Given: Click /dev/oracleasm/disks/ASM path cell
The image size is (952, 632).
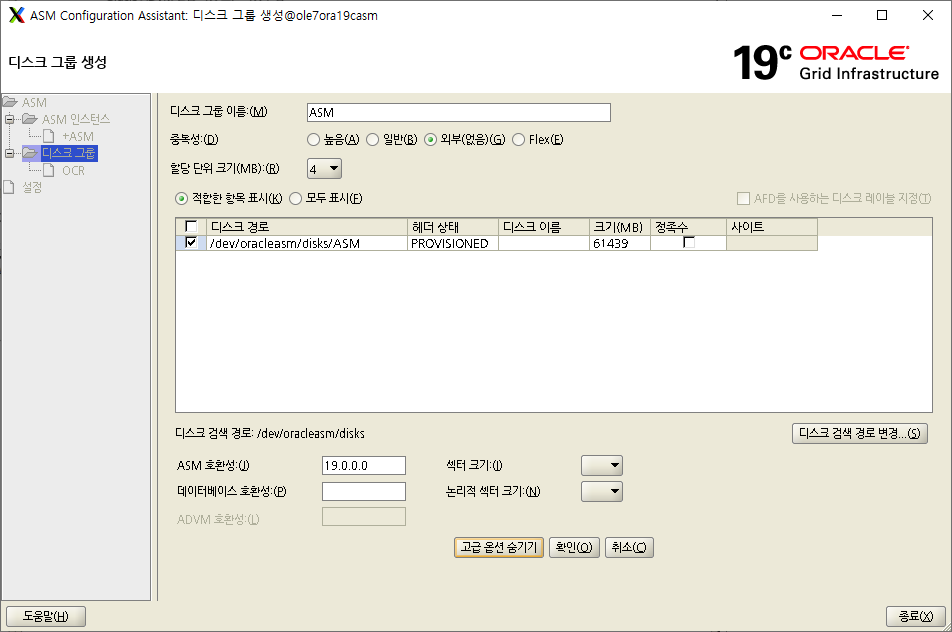Looking at the screenshot, I should [x=307, y=243].
